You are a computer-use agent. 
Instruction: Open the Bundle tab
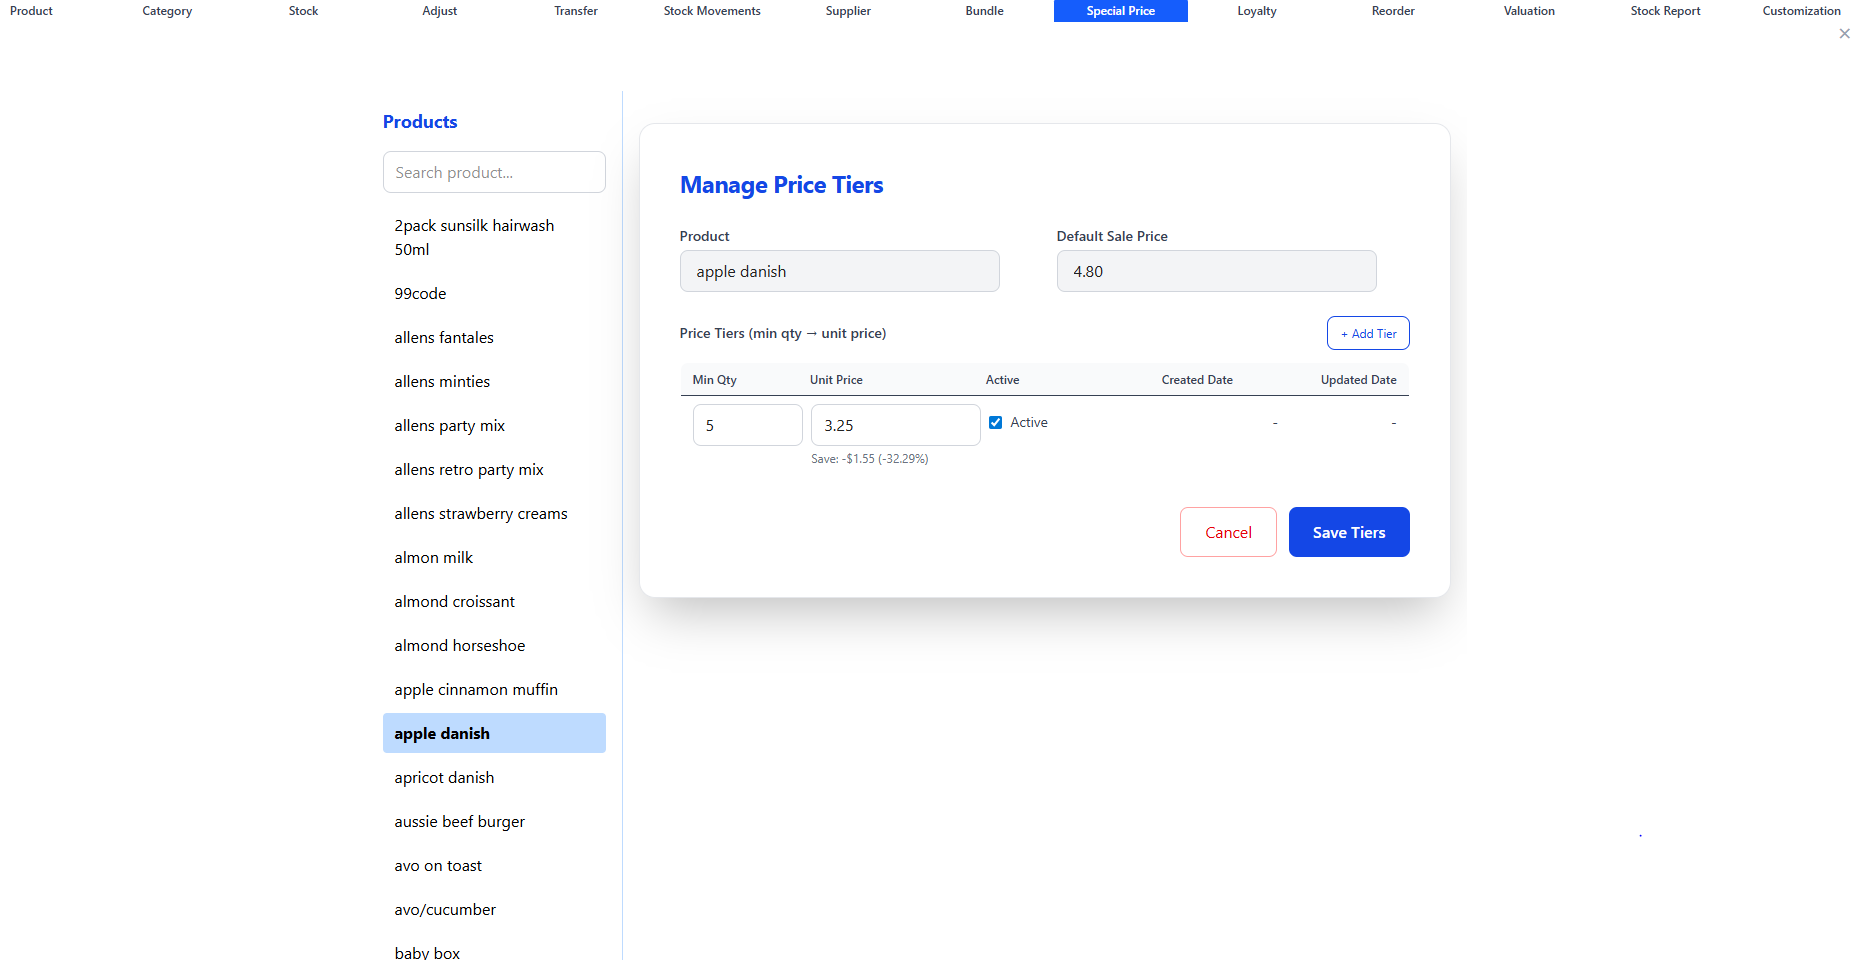pyautogui.click(x=984, y=11)
